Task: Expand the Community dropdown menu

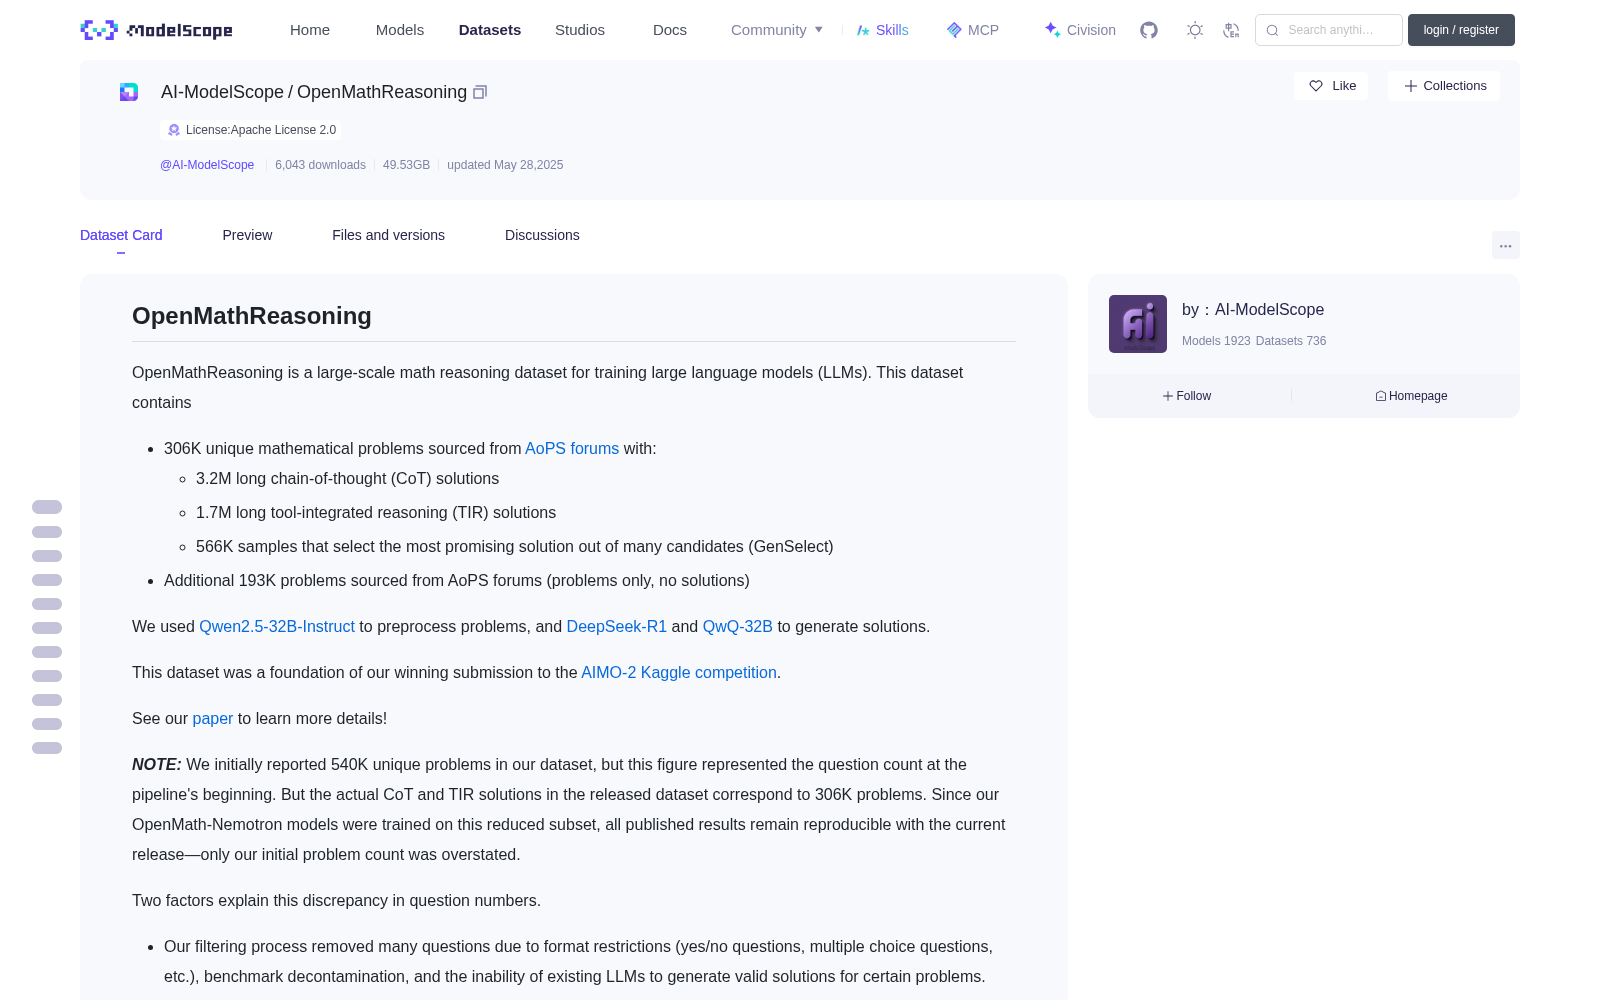Action: [777, 30]
